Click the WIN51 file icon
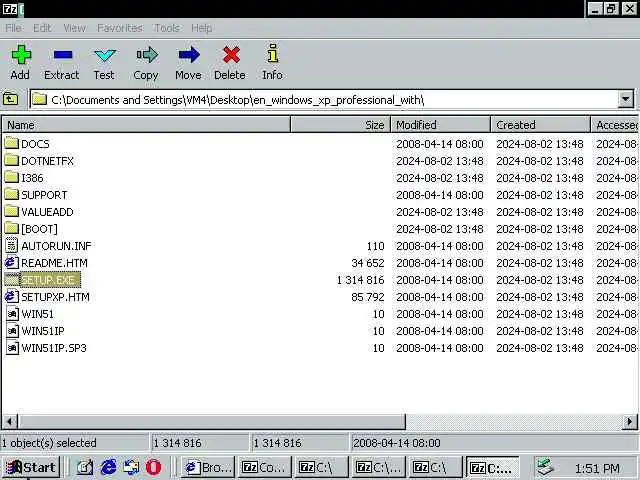Image resolution: width=640 pixels, height=480 pixels. point(12,314)
